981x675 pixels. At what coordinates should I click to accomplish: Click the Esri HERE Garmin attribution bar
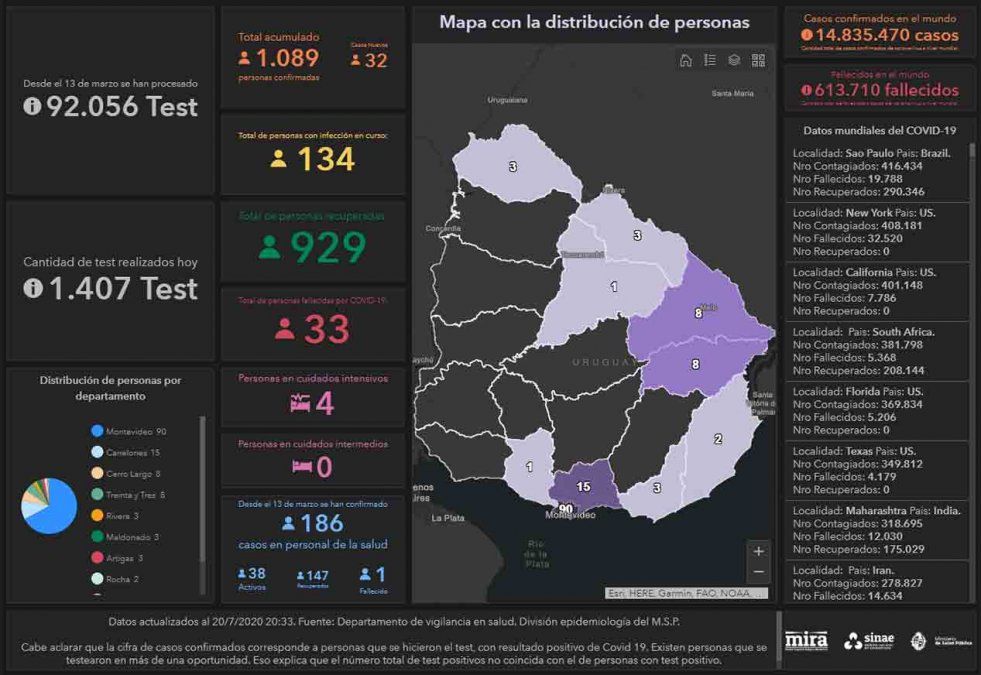click(688, 593)
